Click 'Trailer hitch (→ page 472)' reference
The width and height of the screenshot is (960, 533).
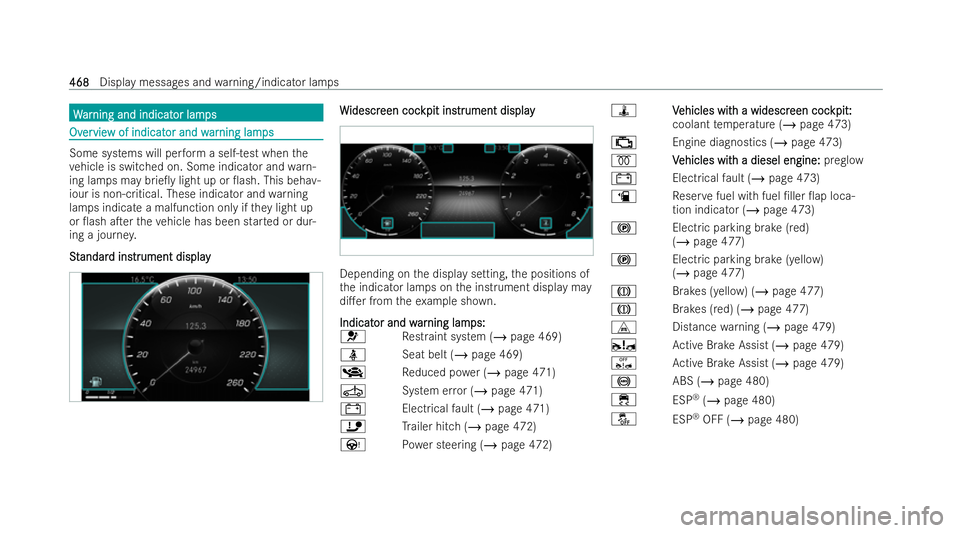tap(469, 426)
